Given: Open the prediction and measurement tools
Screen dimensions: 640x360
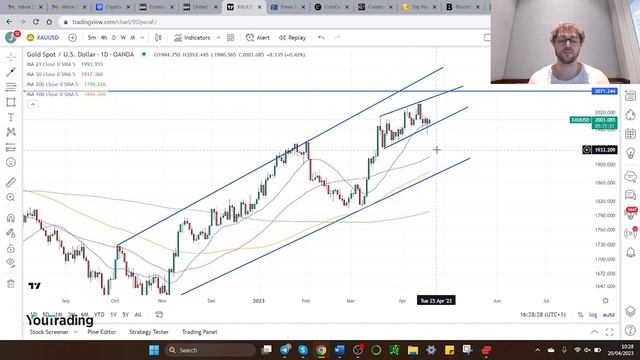Looking at the screenshot, I should point(11,147).
